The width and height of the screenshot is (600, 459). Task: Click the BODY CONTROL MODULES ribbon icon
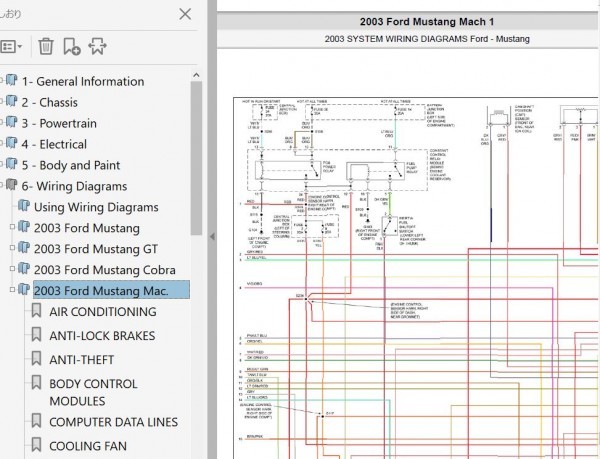[x=36, y=382]
